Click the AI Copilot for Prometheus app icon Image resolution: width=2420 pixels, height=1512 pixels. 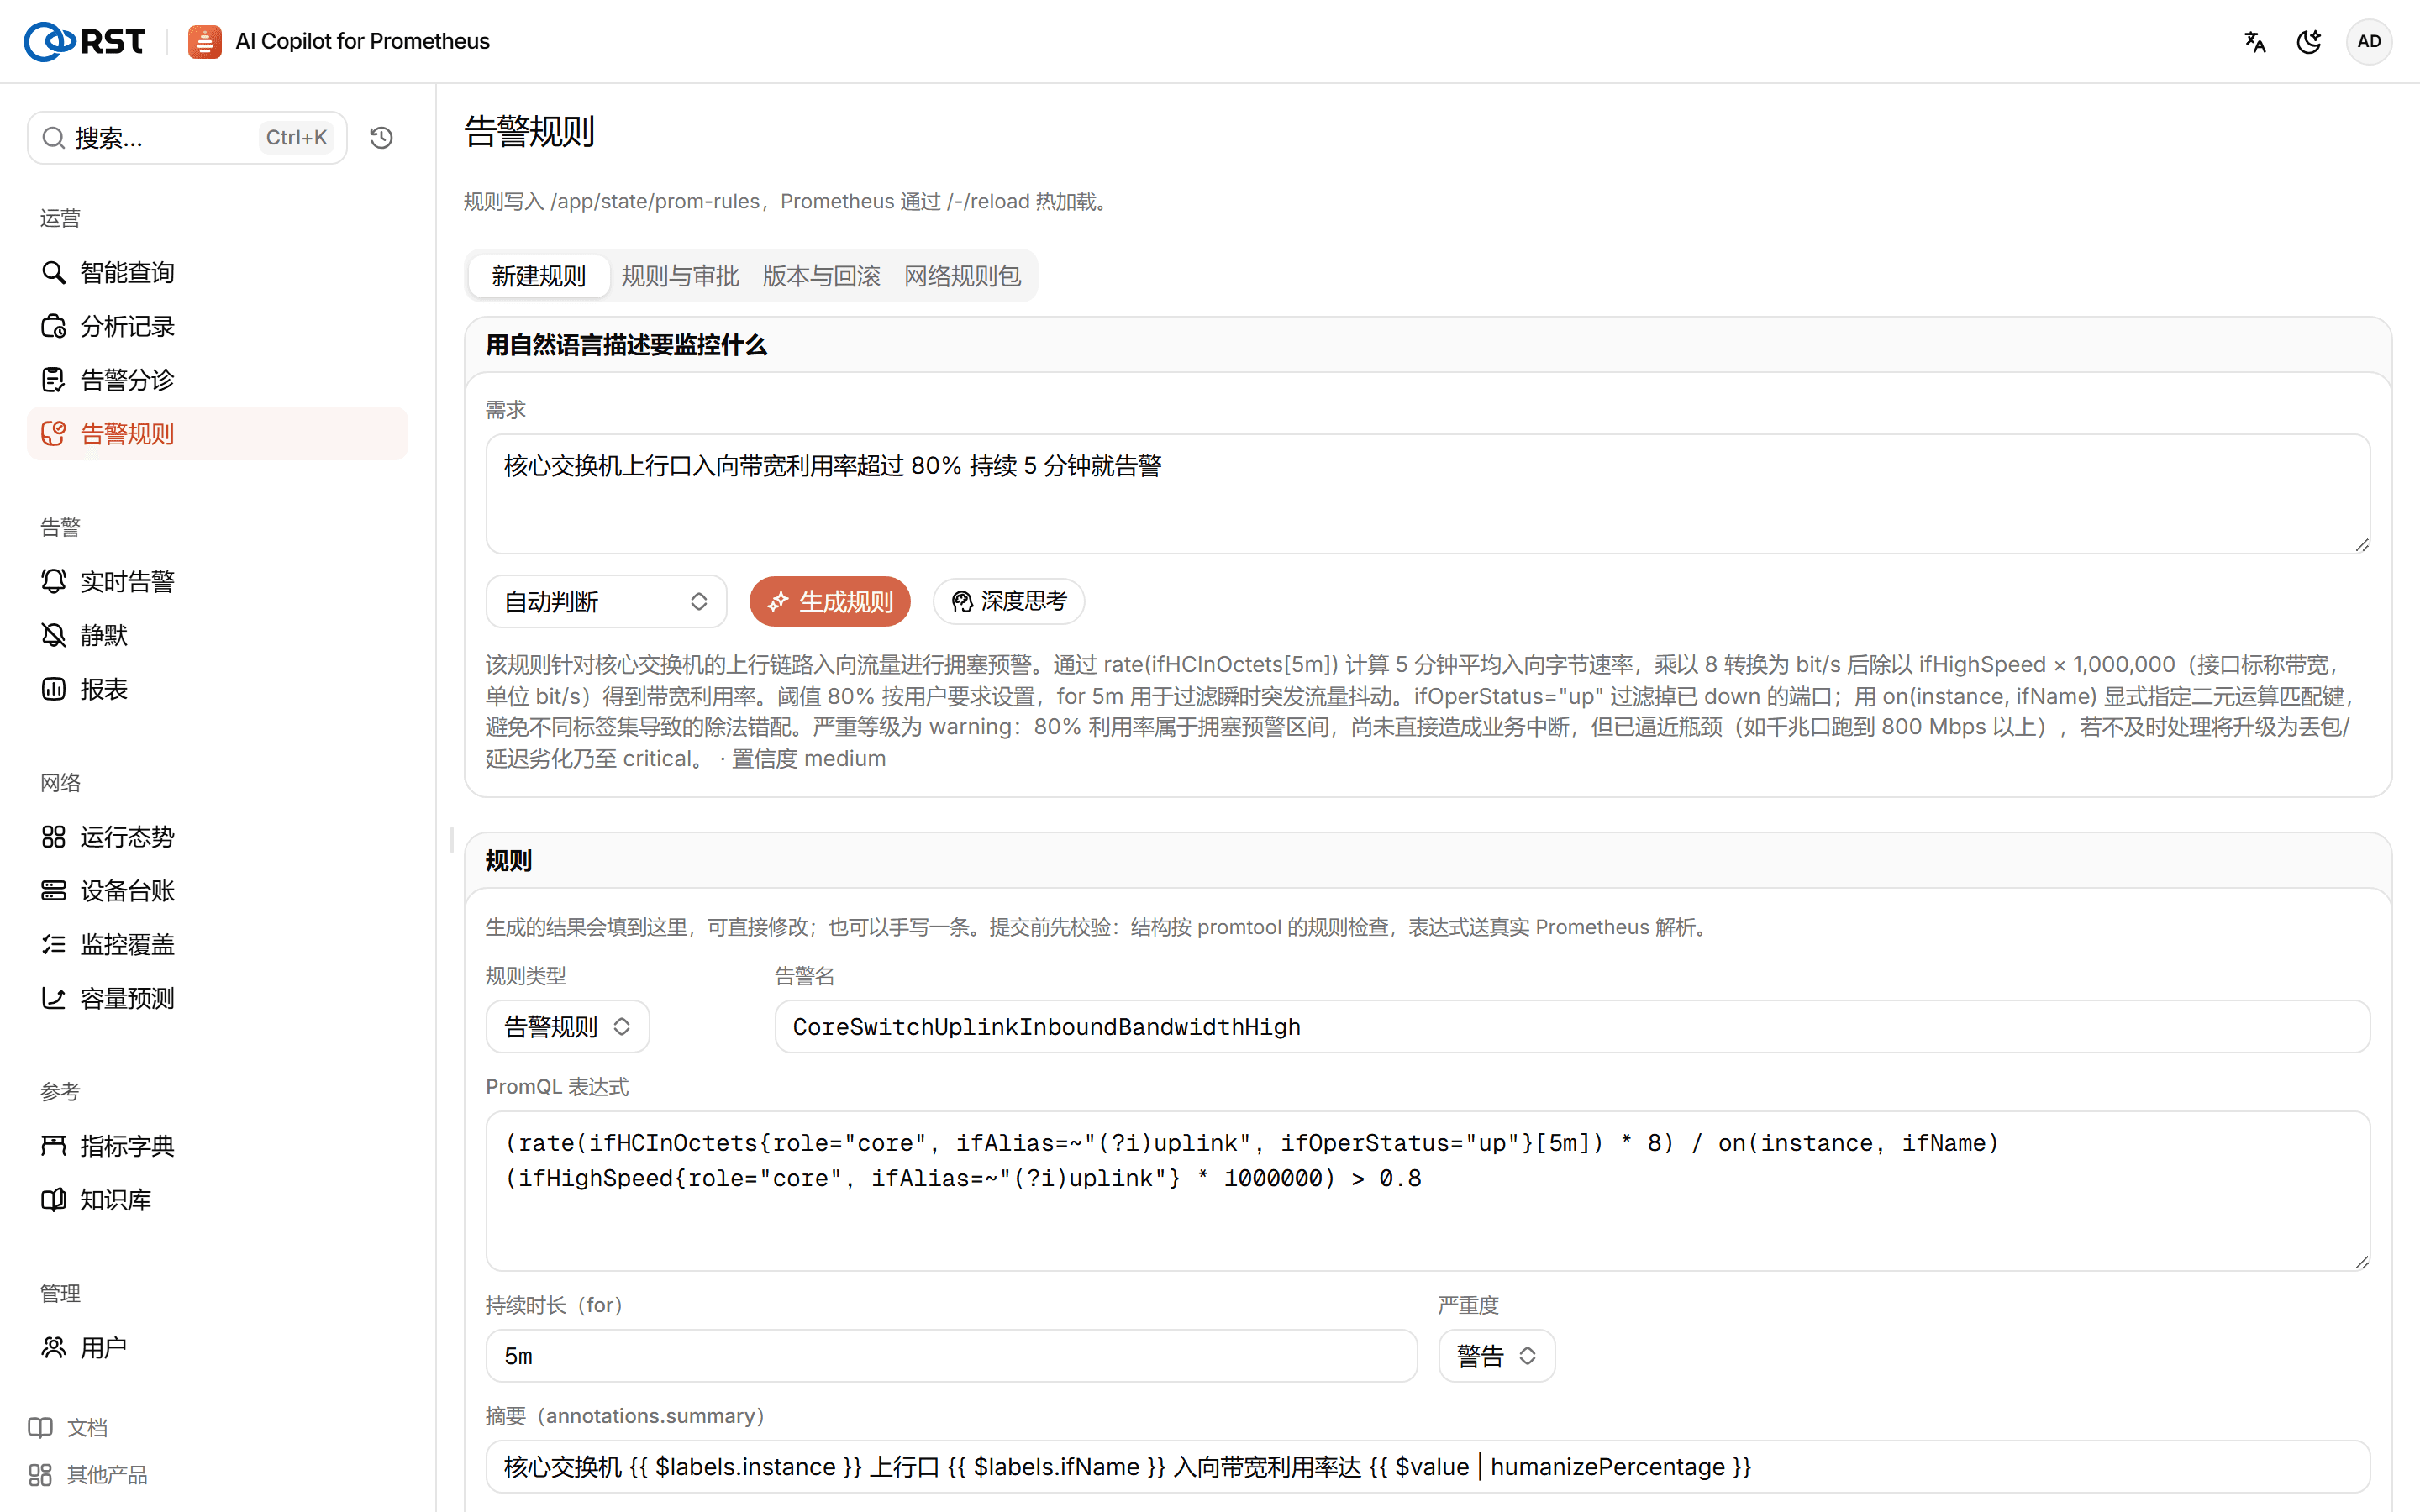(x=204, y=41)
